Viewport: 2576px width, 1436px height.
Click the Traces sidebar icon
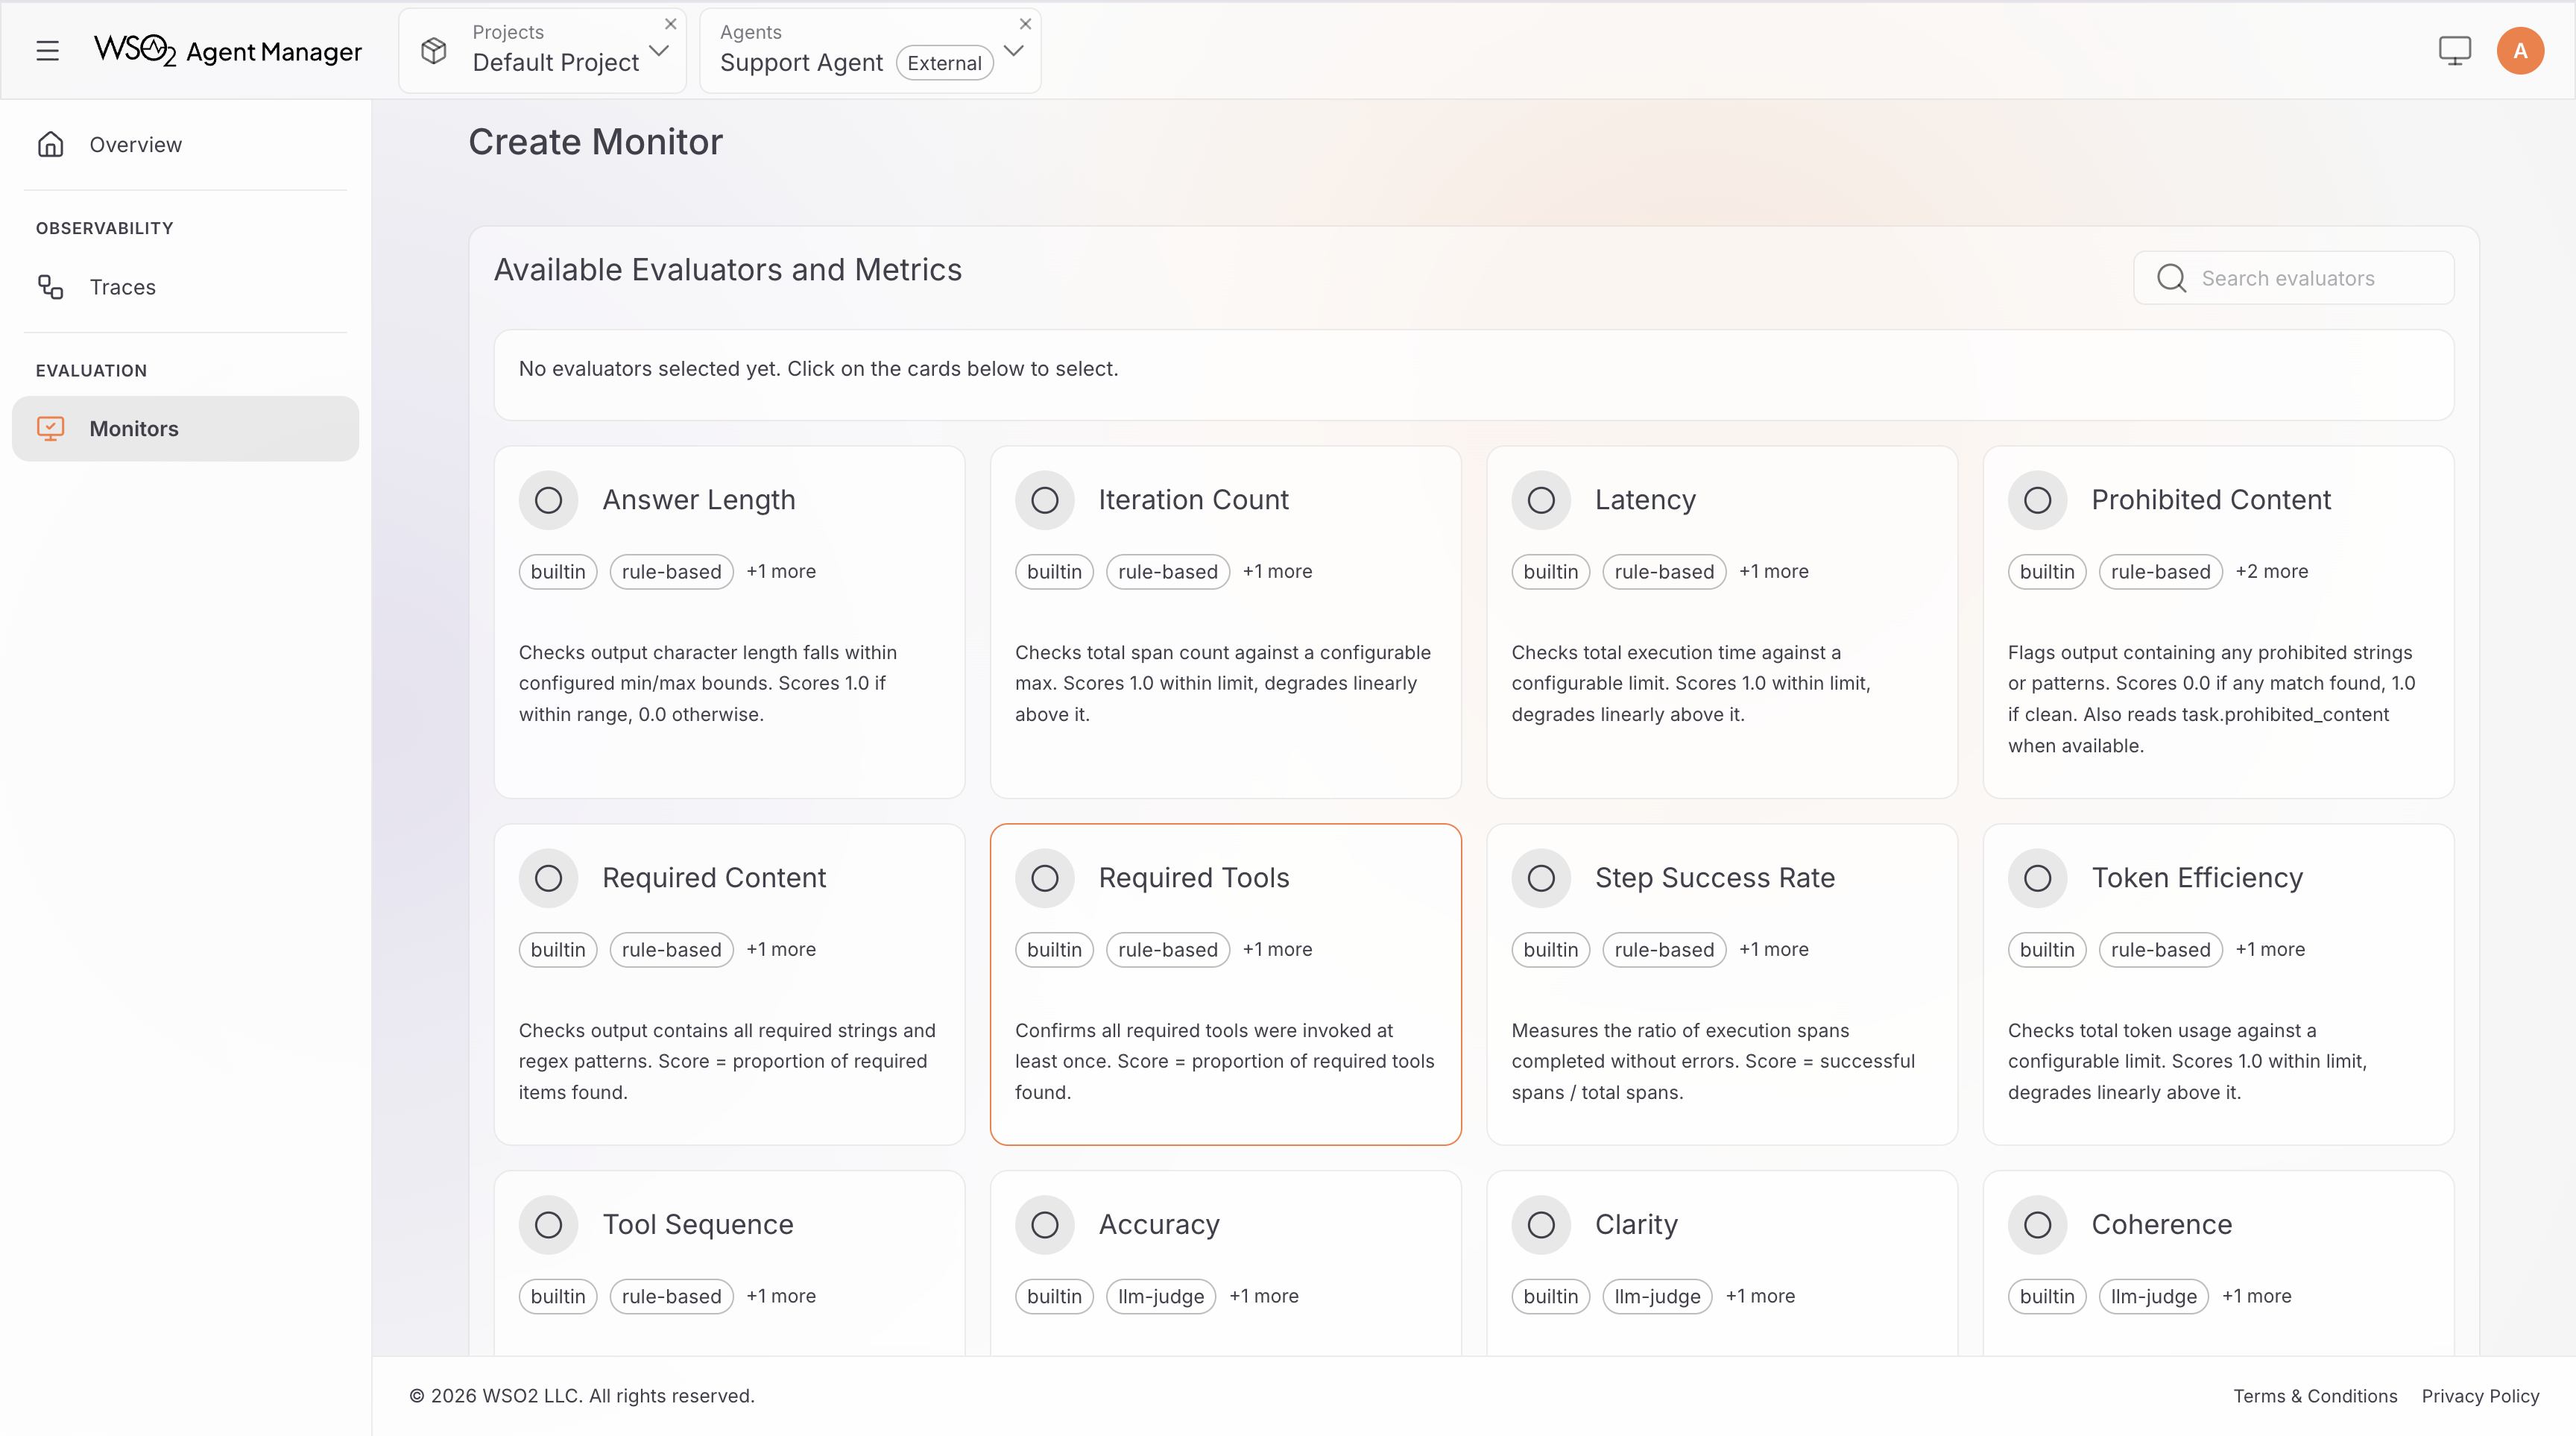[51, 287]
